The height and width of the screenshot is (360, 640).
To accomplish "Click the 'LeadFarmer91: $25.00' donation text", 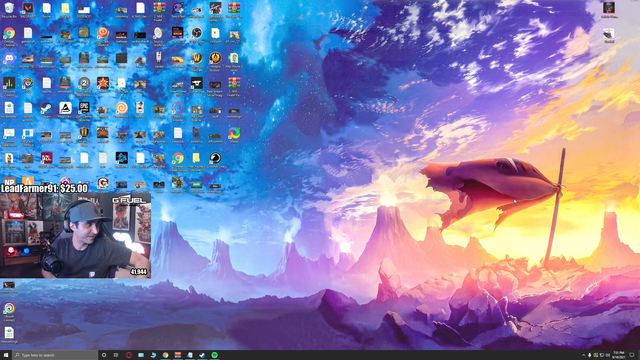I will [x=44, y=189].
